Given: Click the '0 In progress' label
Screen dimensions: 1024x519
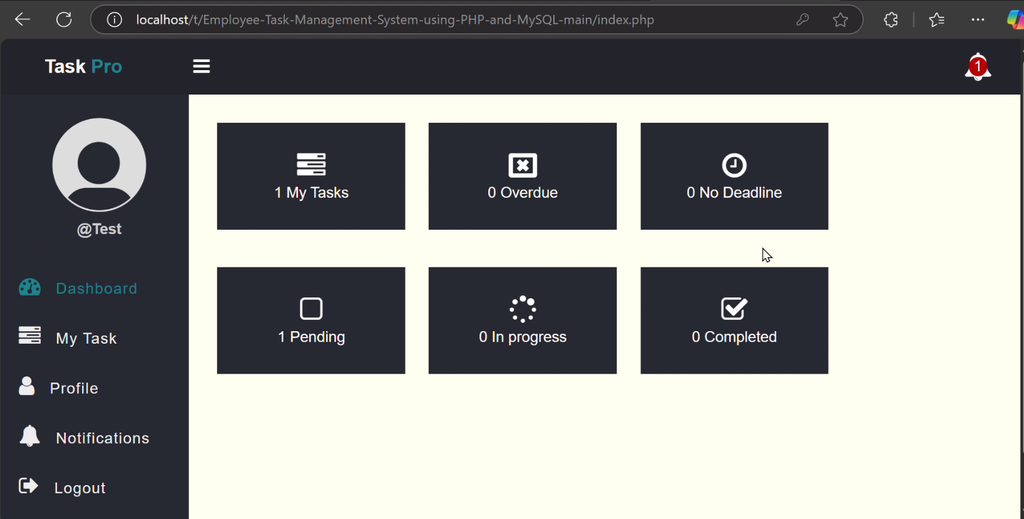Looking at the screenshot, I should coord(522,337).
